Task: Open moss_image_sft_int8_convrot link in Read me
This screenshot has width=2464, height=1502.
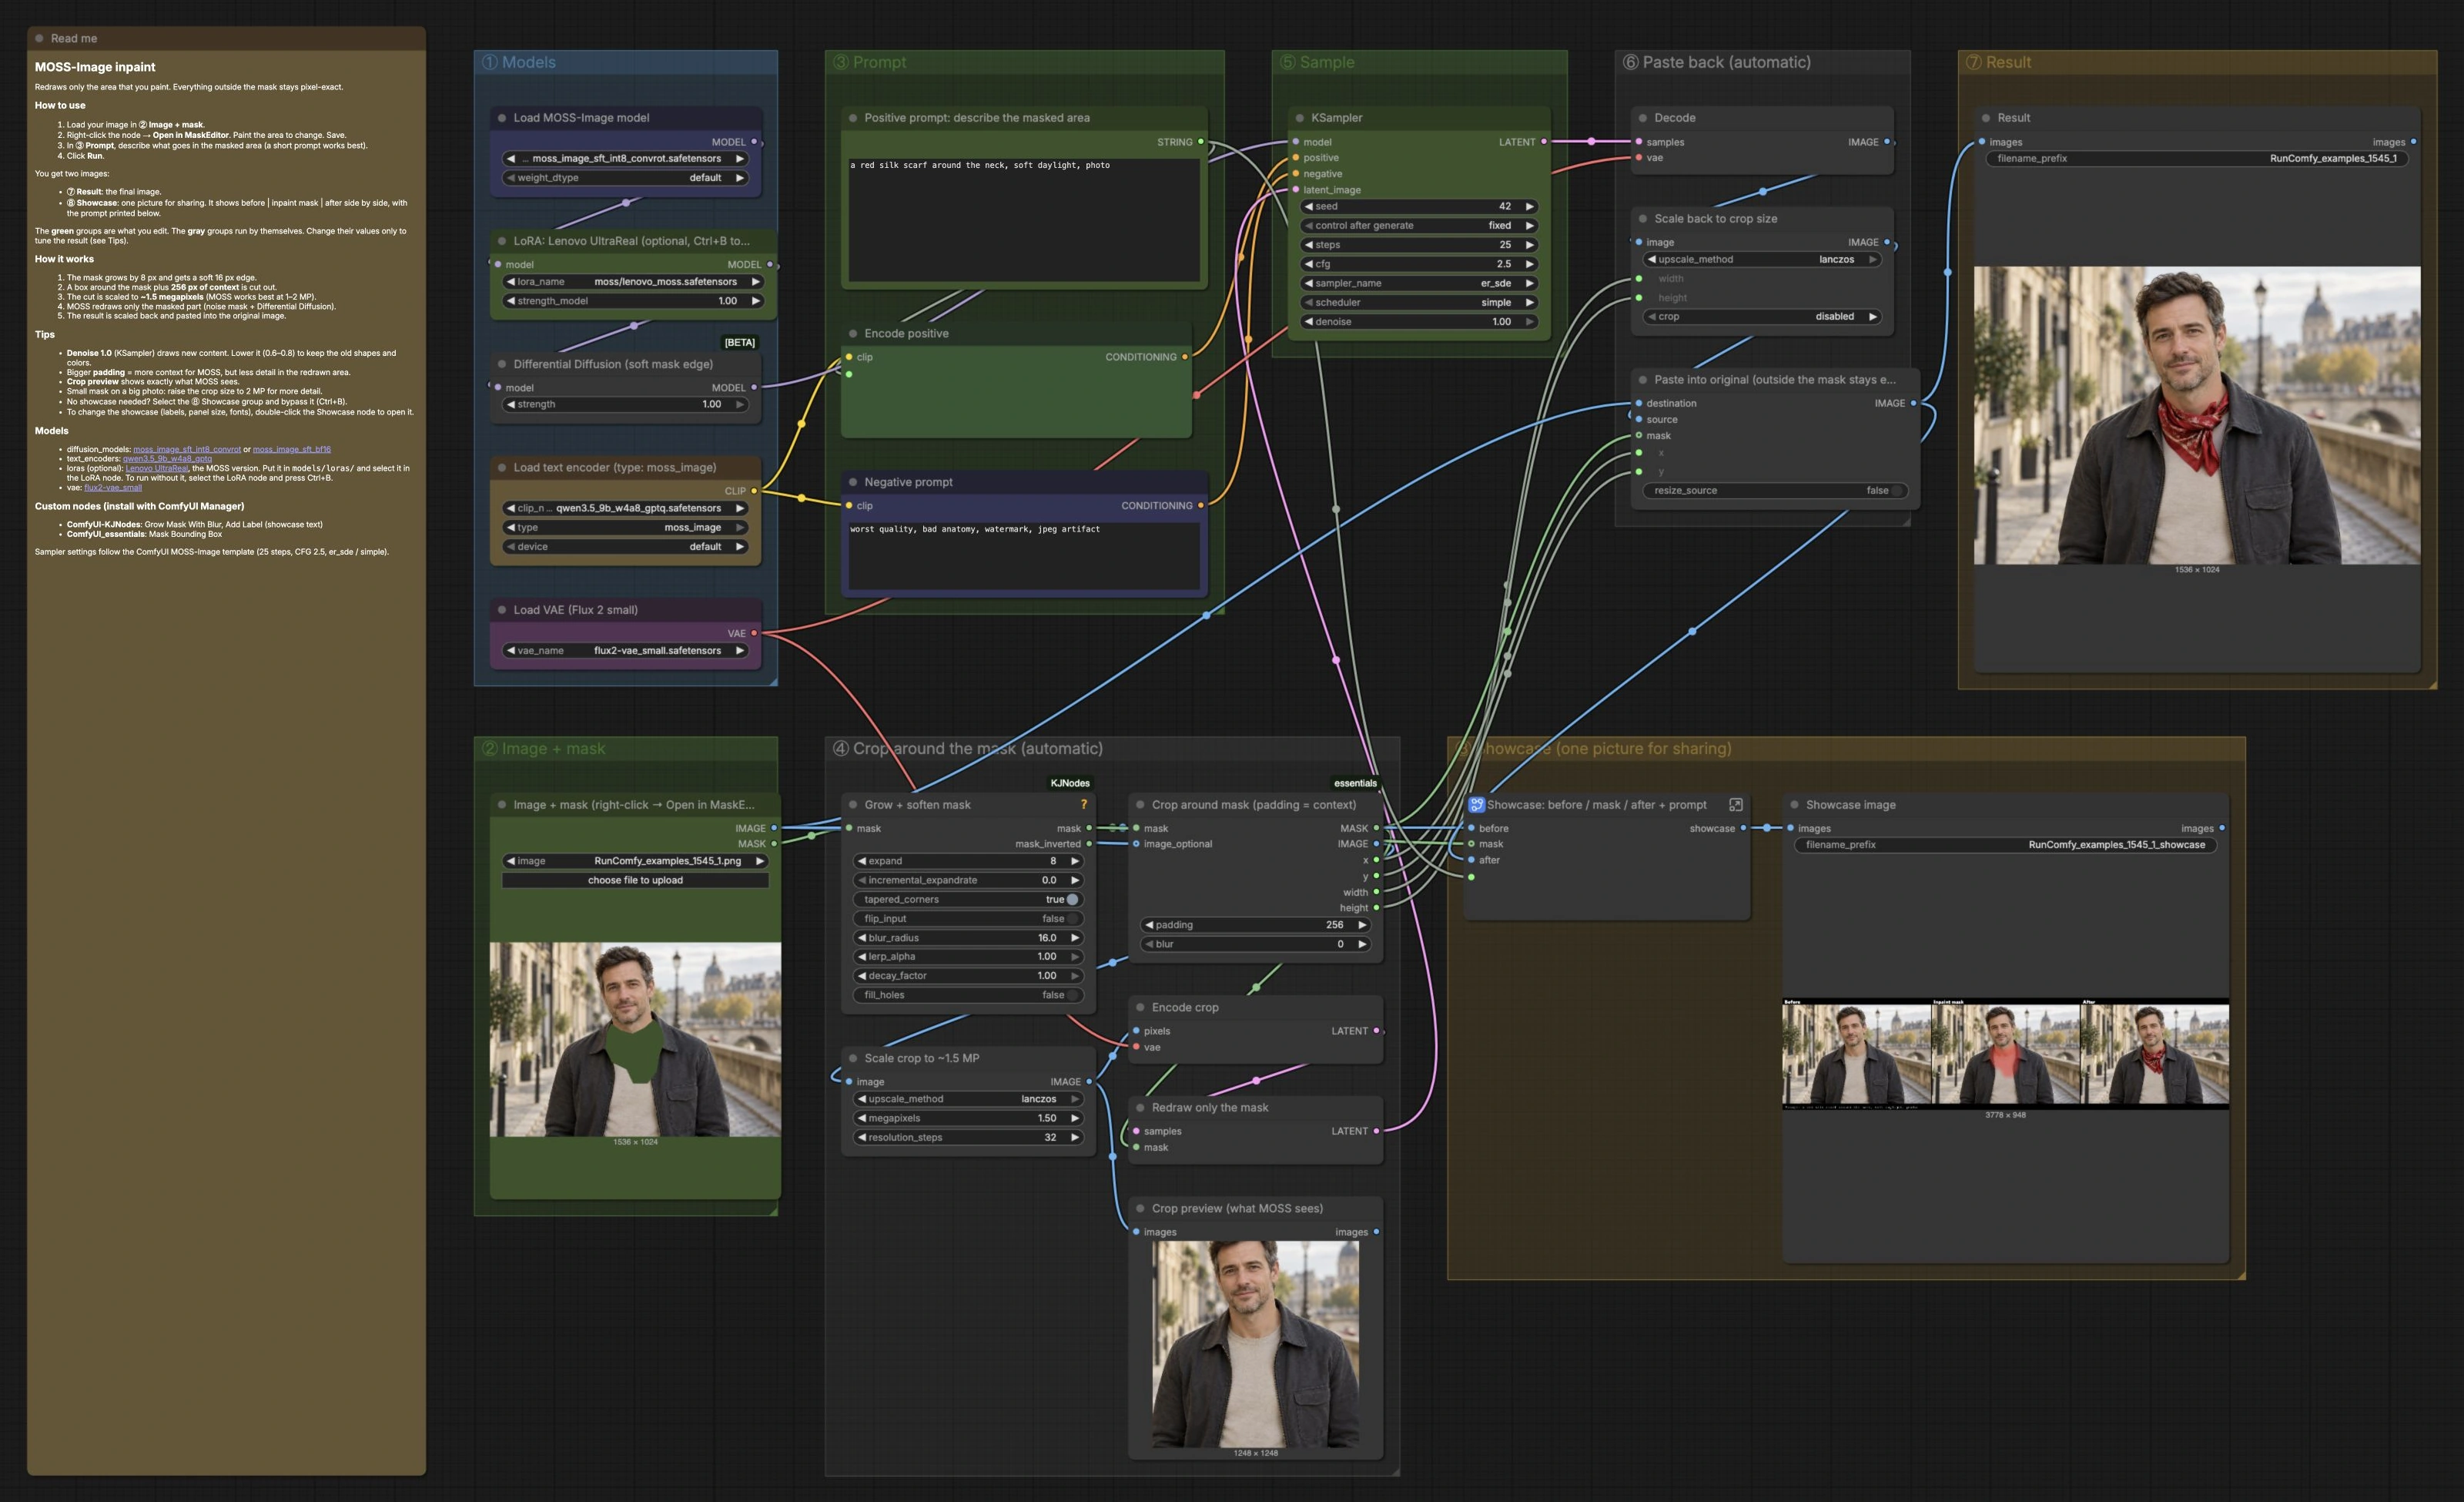Action: tap(187, 449)
